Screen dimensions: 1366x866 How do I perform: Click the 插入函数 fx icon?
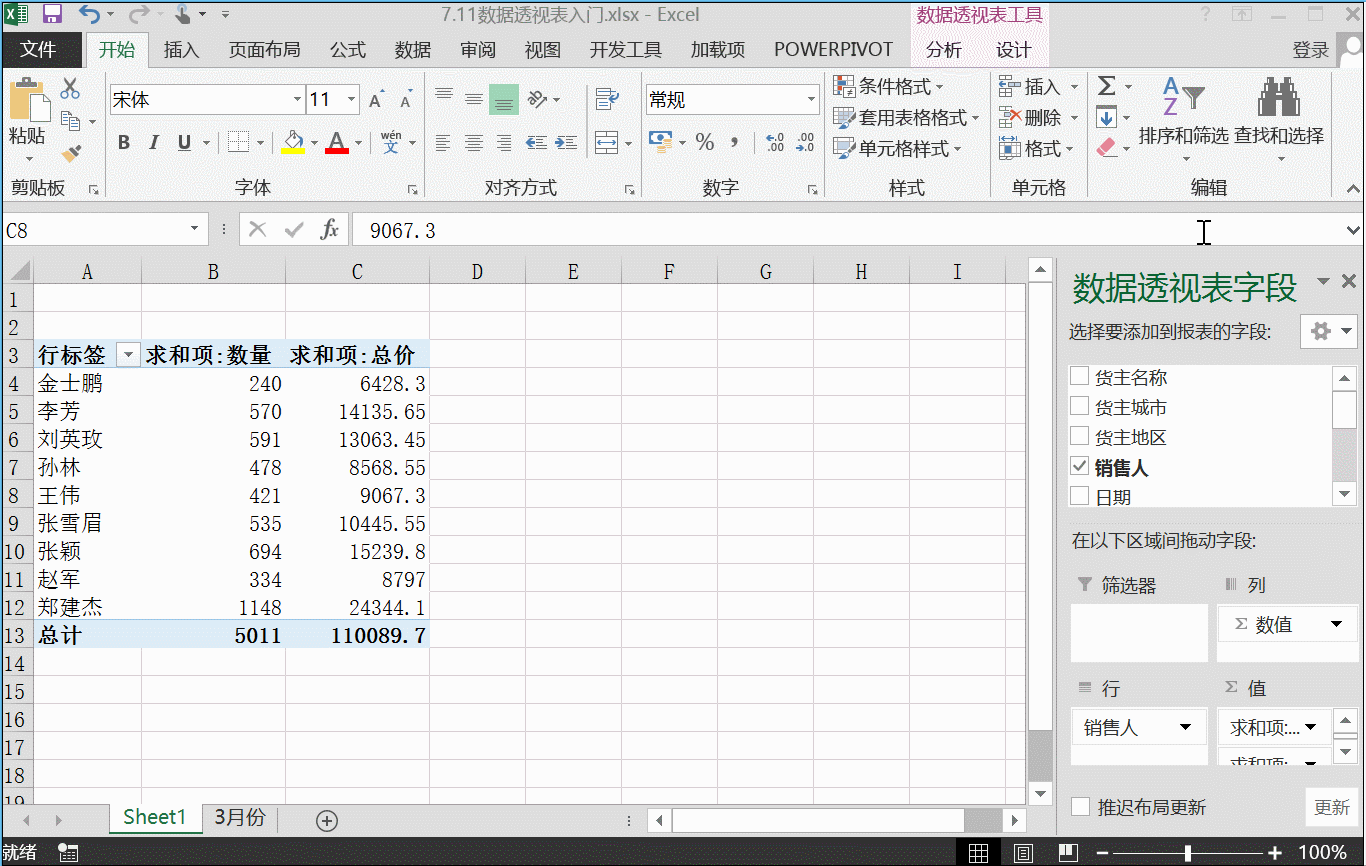point(330,230)
